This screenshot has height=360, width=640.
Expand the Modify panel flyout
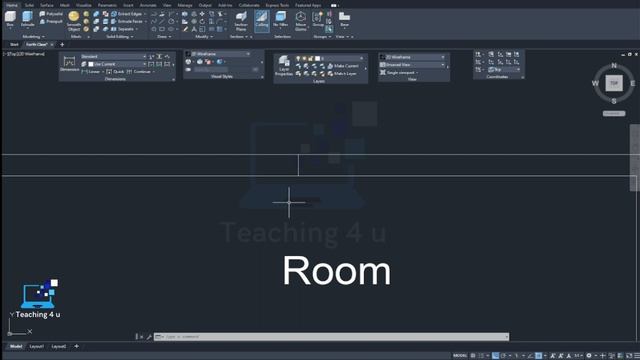[x=204, y=37]
